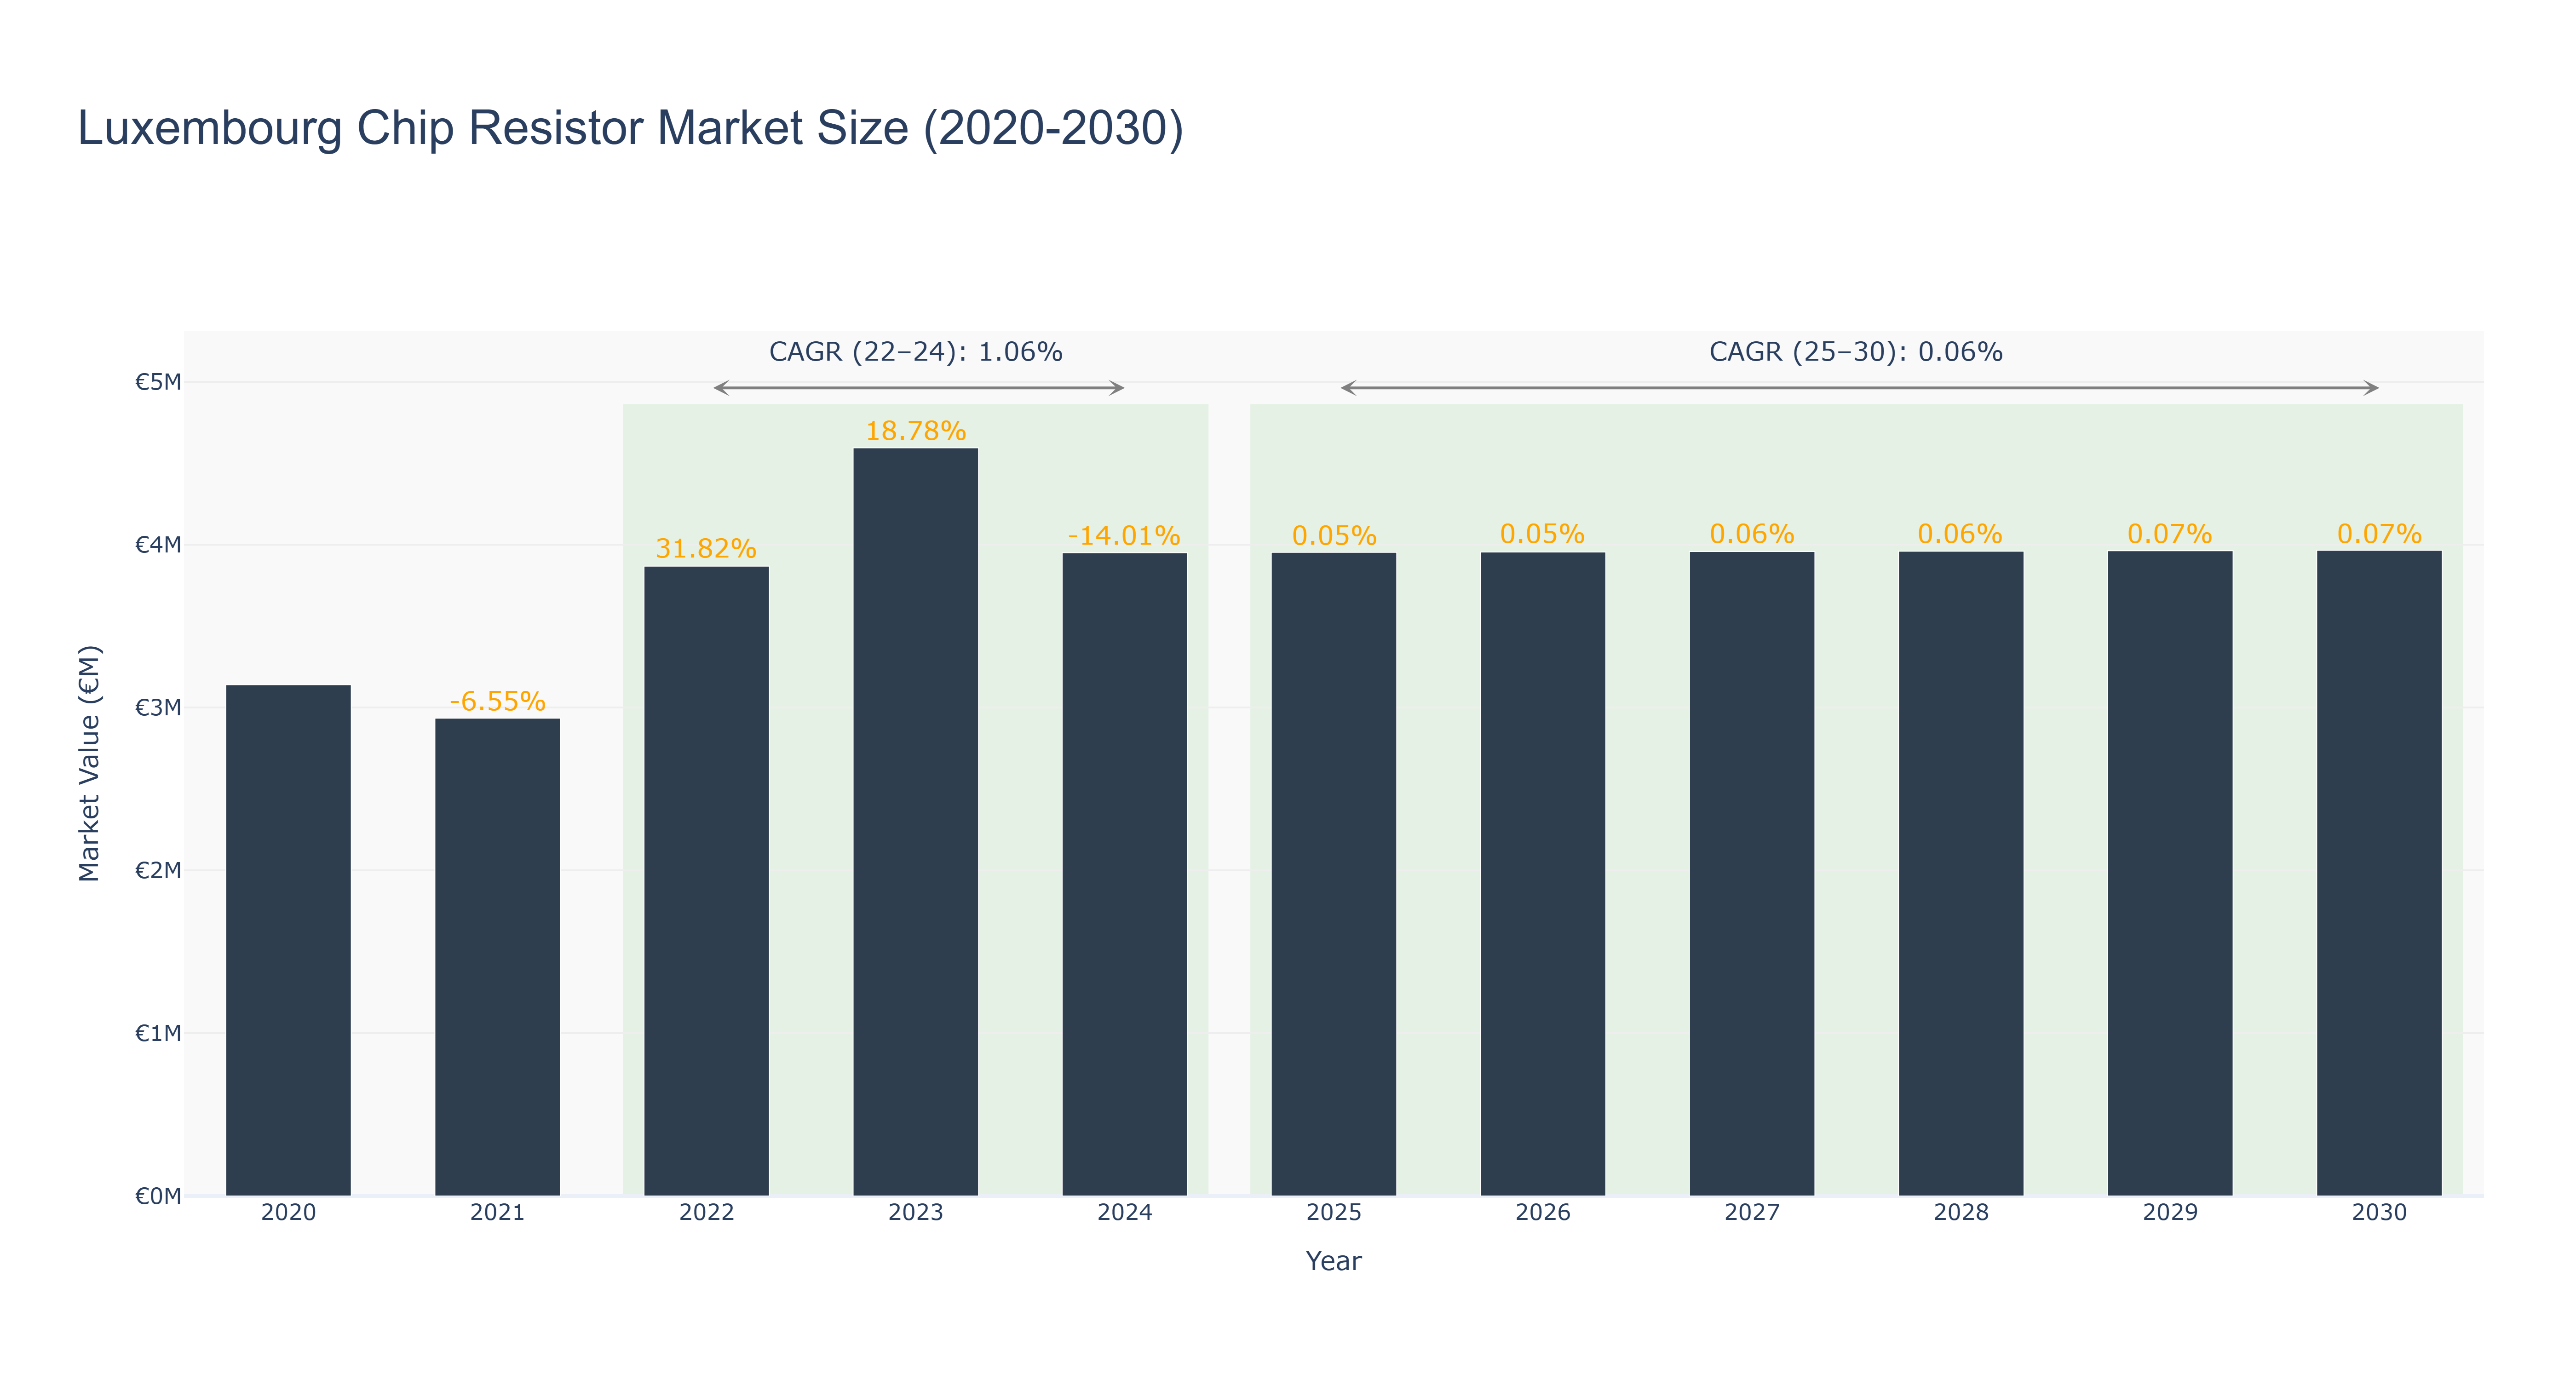Click the "0.05%" label above 2025
2576x1380 pixels.
[1333, 536]
